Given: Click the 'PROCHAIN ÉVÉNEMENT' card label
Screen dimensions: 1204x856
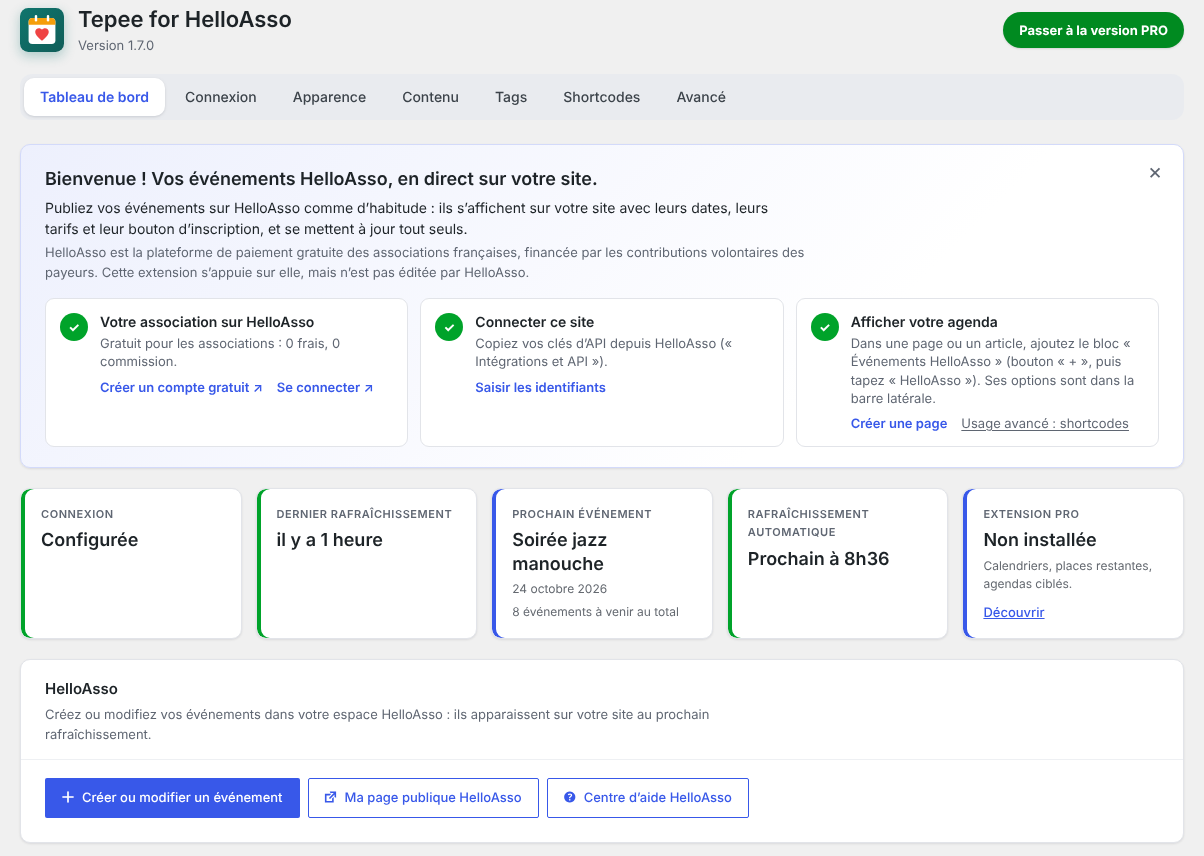Looking at the screenshot, I should pyautogui.click(x=582, y=514).
